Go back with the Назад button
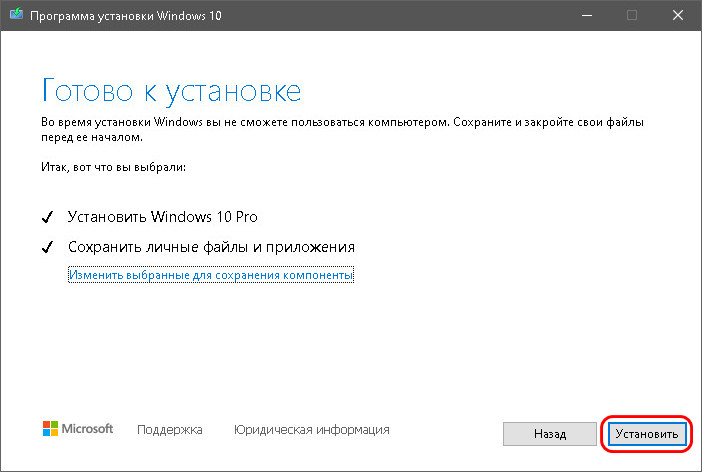702x472 pixels. tap(550, 433)
